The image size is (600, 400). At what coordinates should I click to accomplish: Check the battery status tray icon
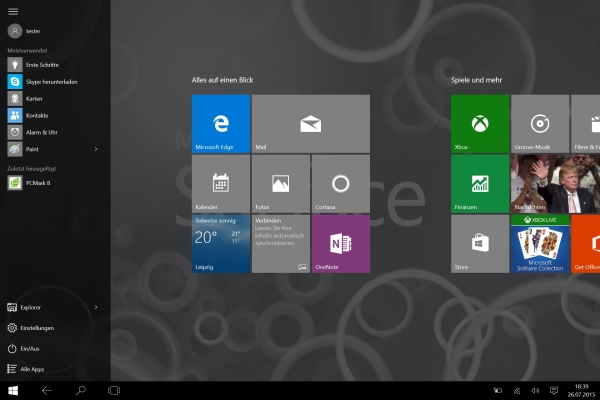click(498, 390)
